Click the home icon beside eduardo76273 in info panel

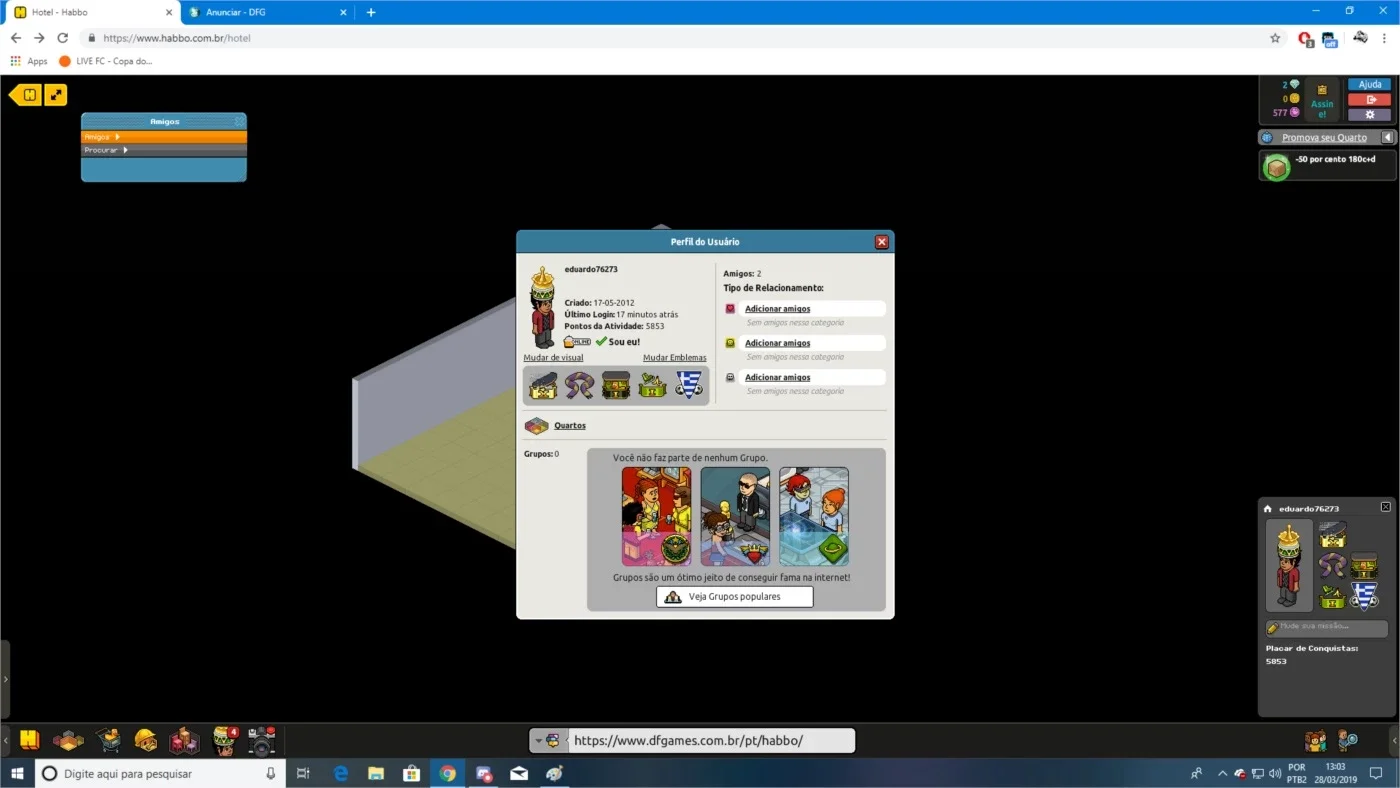click(1268, 509)
